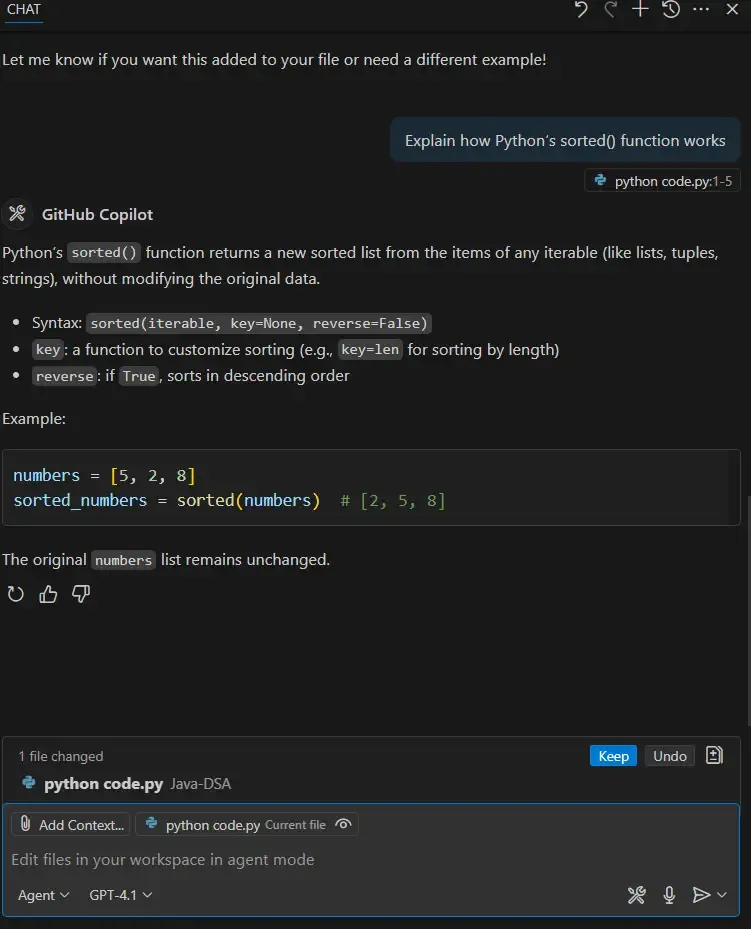751x929 pixels.
Task: Retry the Copilot response
Action: tap(15, 594)
